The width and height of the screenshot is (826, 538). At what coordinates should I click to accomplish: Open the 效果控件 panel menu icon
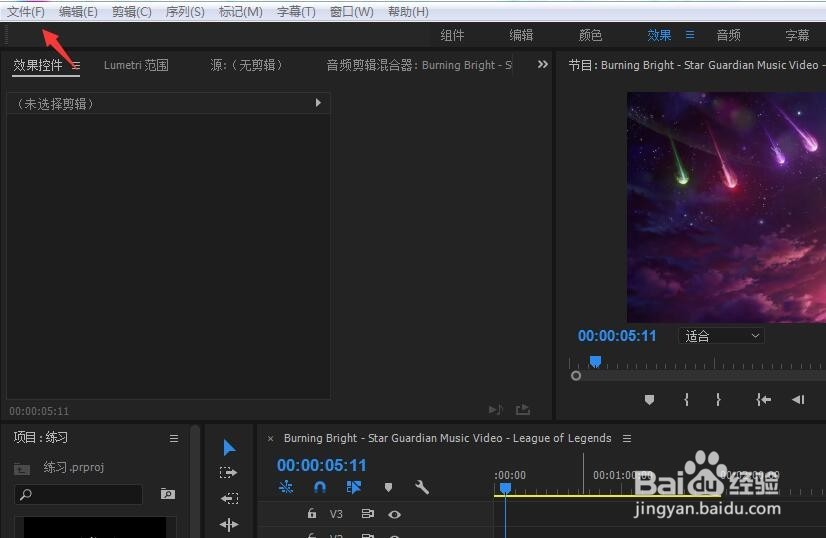pos(76,65)
